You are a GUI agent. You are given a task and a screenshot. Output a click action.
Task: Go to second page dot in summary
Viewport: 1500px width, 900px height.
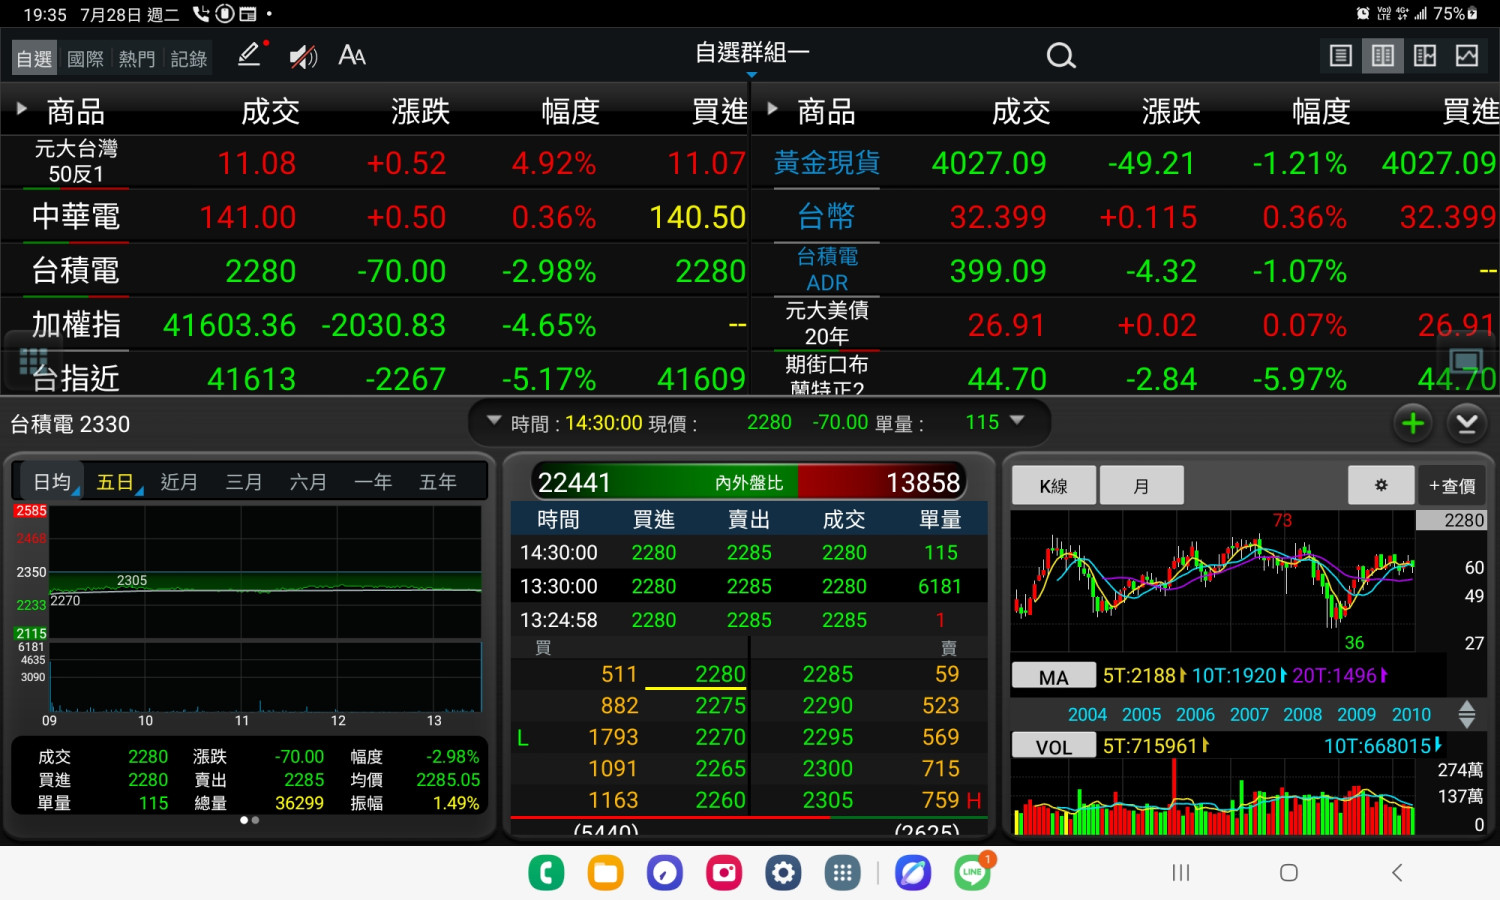pyautogui.click(x=256, y=820)
